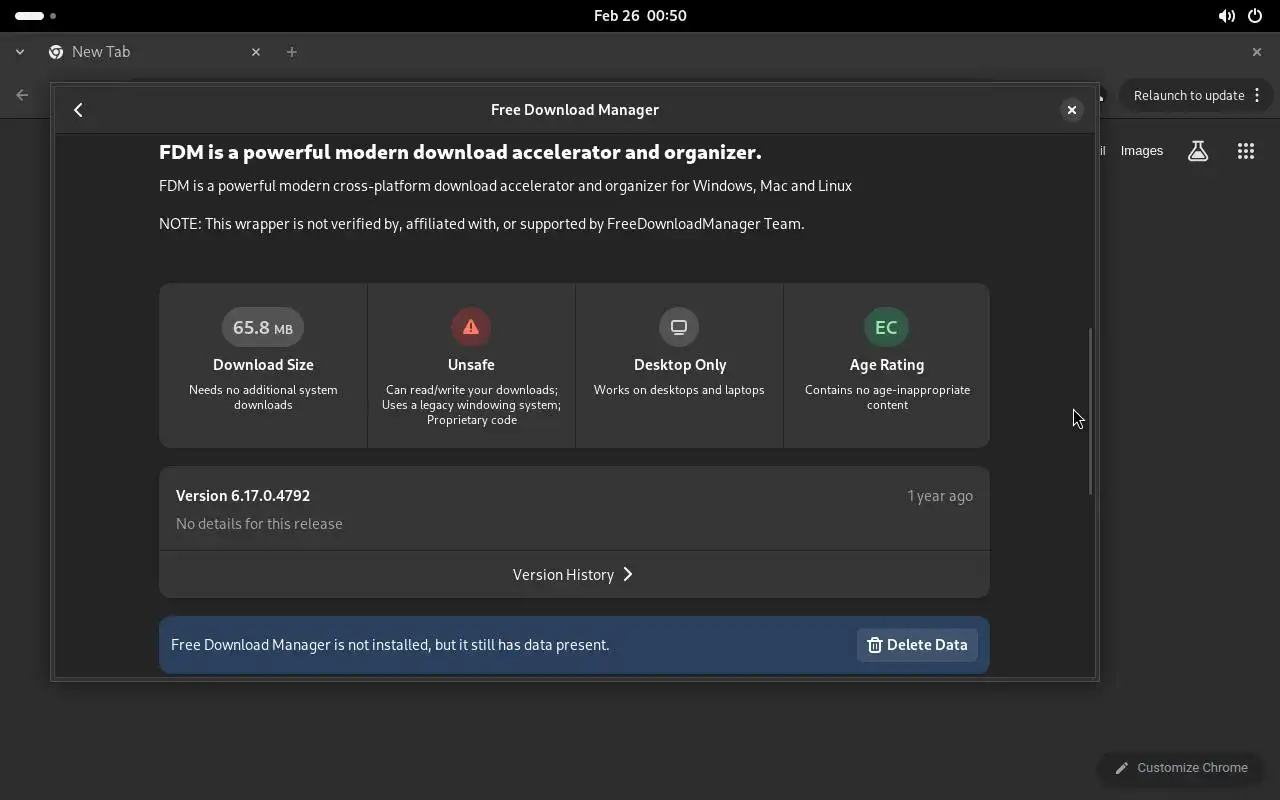Click the EC Age Rating badge
The height and width of the screenshot is (800, 1280).
tap(886, 327)
